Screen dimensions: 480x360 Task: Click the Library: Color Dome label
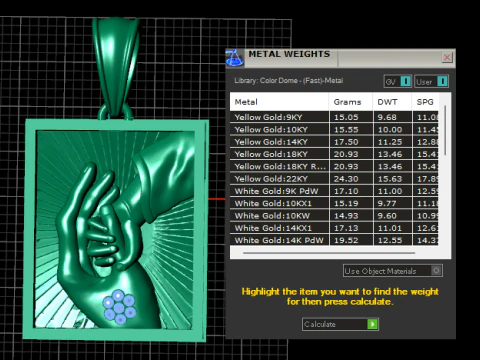point(288,81)
